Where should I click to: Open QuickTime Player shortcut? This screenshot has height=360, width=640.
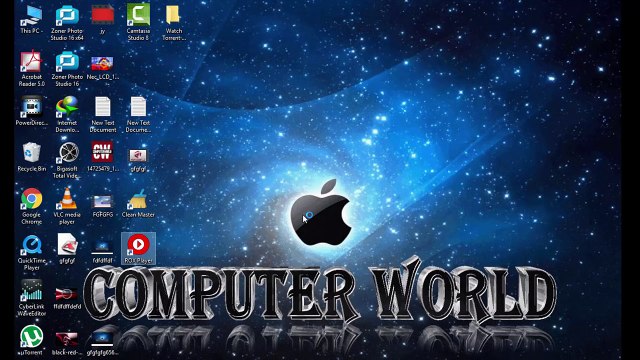[x=31, y=253]
